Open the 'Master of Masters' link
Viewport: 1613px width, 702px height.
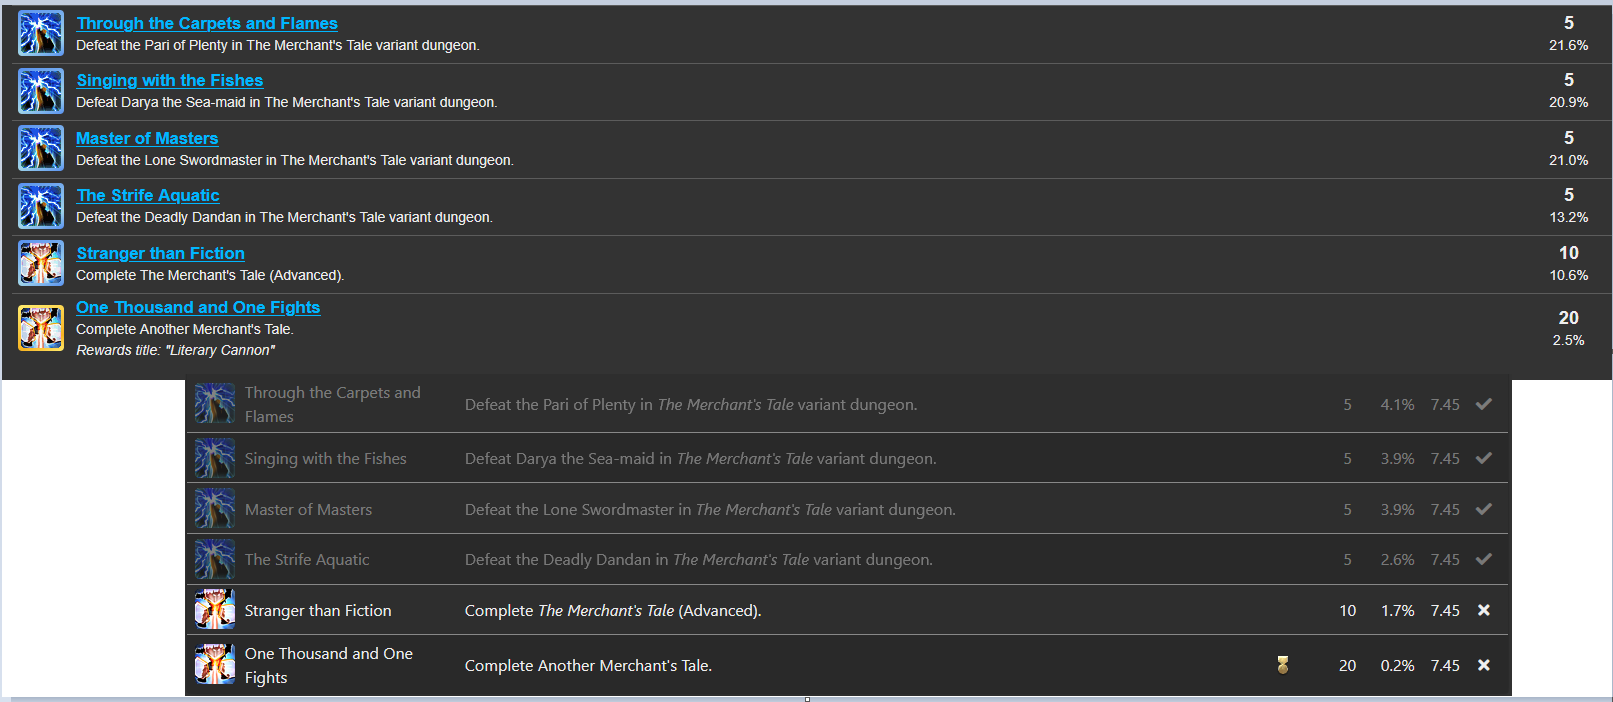point(147,138)
